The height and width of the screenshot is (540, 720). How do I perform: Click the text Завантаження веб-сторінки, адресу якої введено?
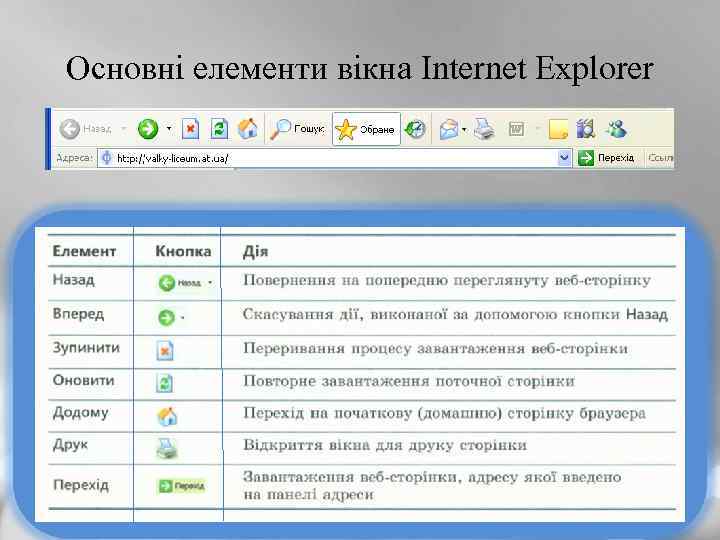(x=432, y=477)
